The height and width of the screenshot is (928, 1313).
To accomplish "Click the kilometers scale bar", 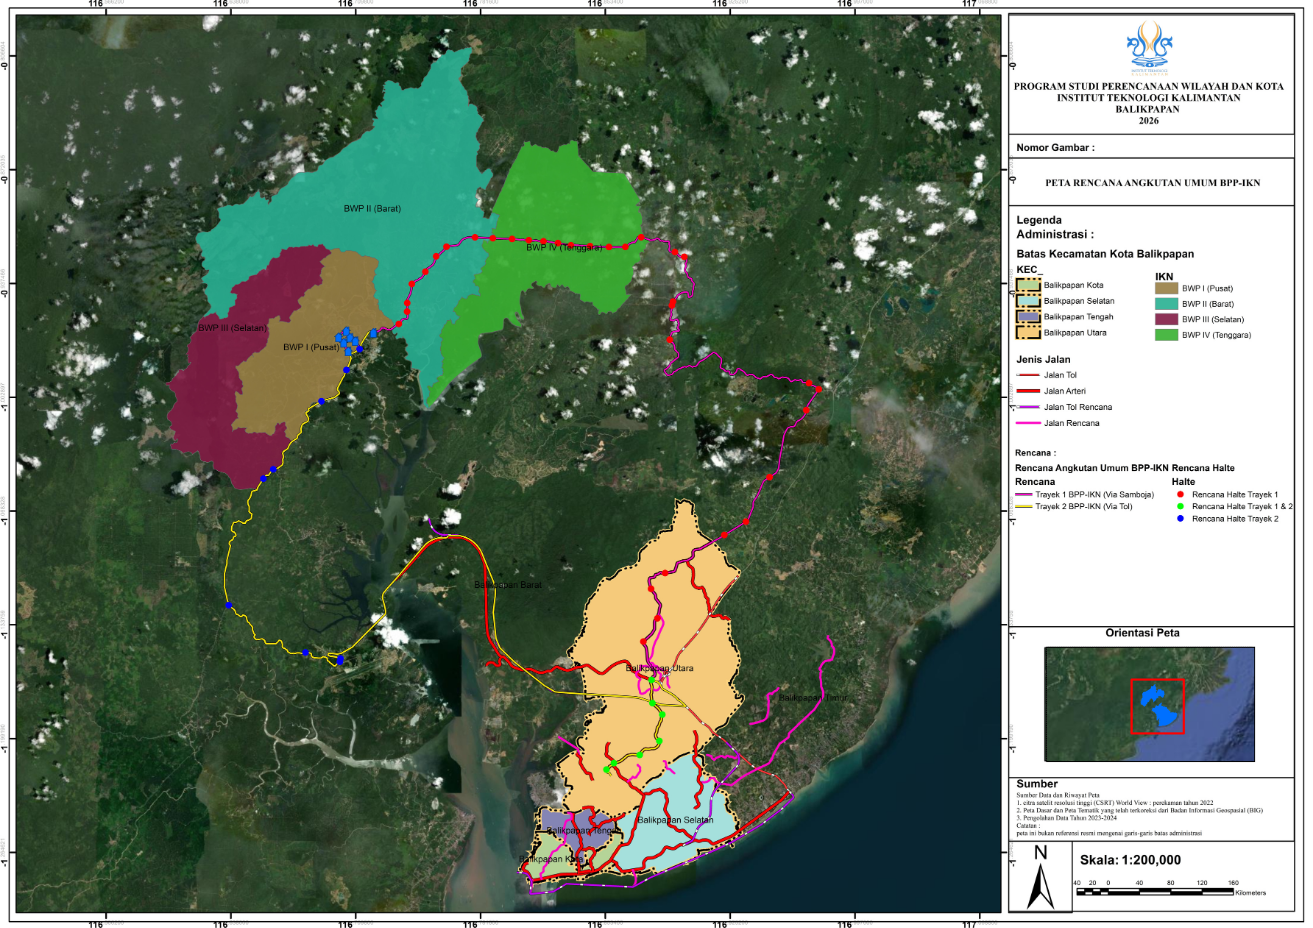I will tap(1155, 891).
